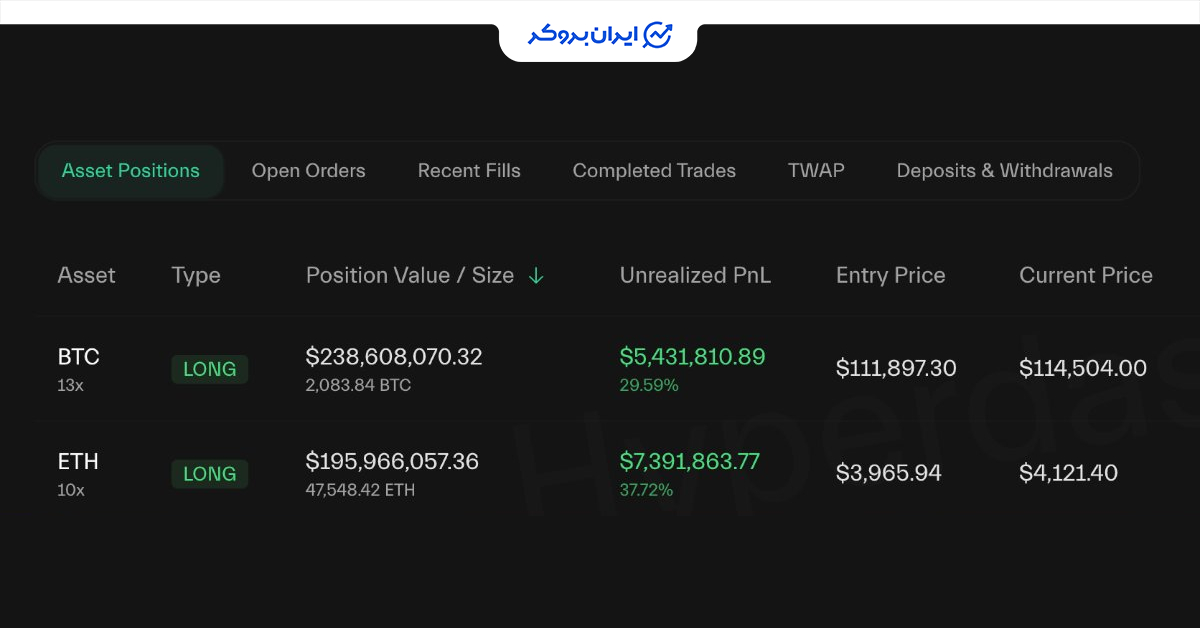
Task: Click the Iran Broker logo icon
Action: (x=658, y=35)
